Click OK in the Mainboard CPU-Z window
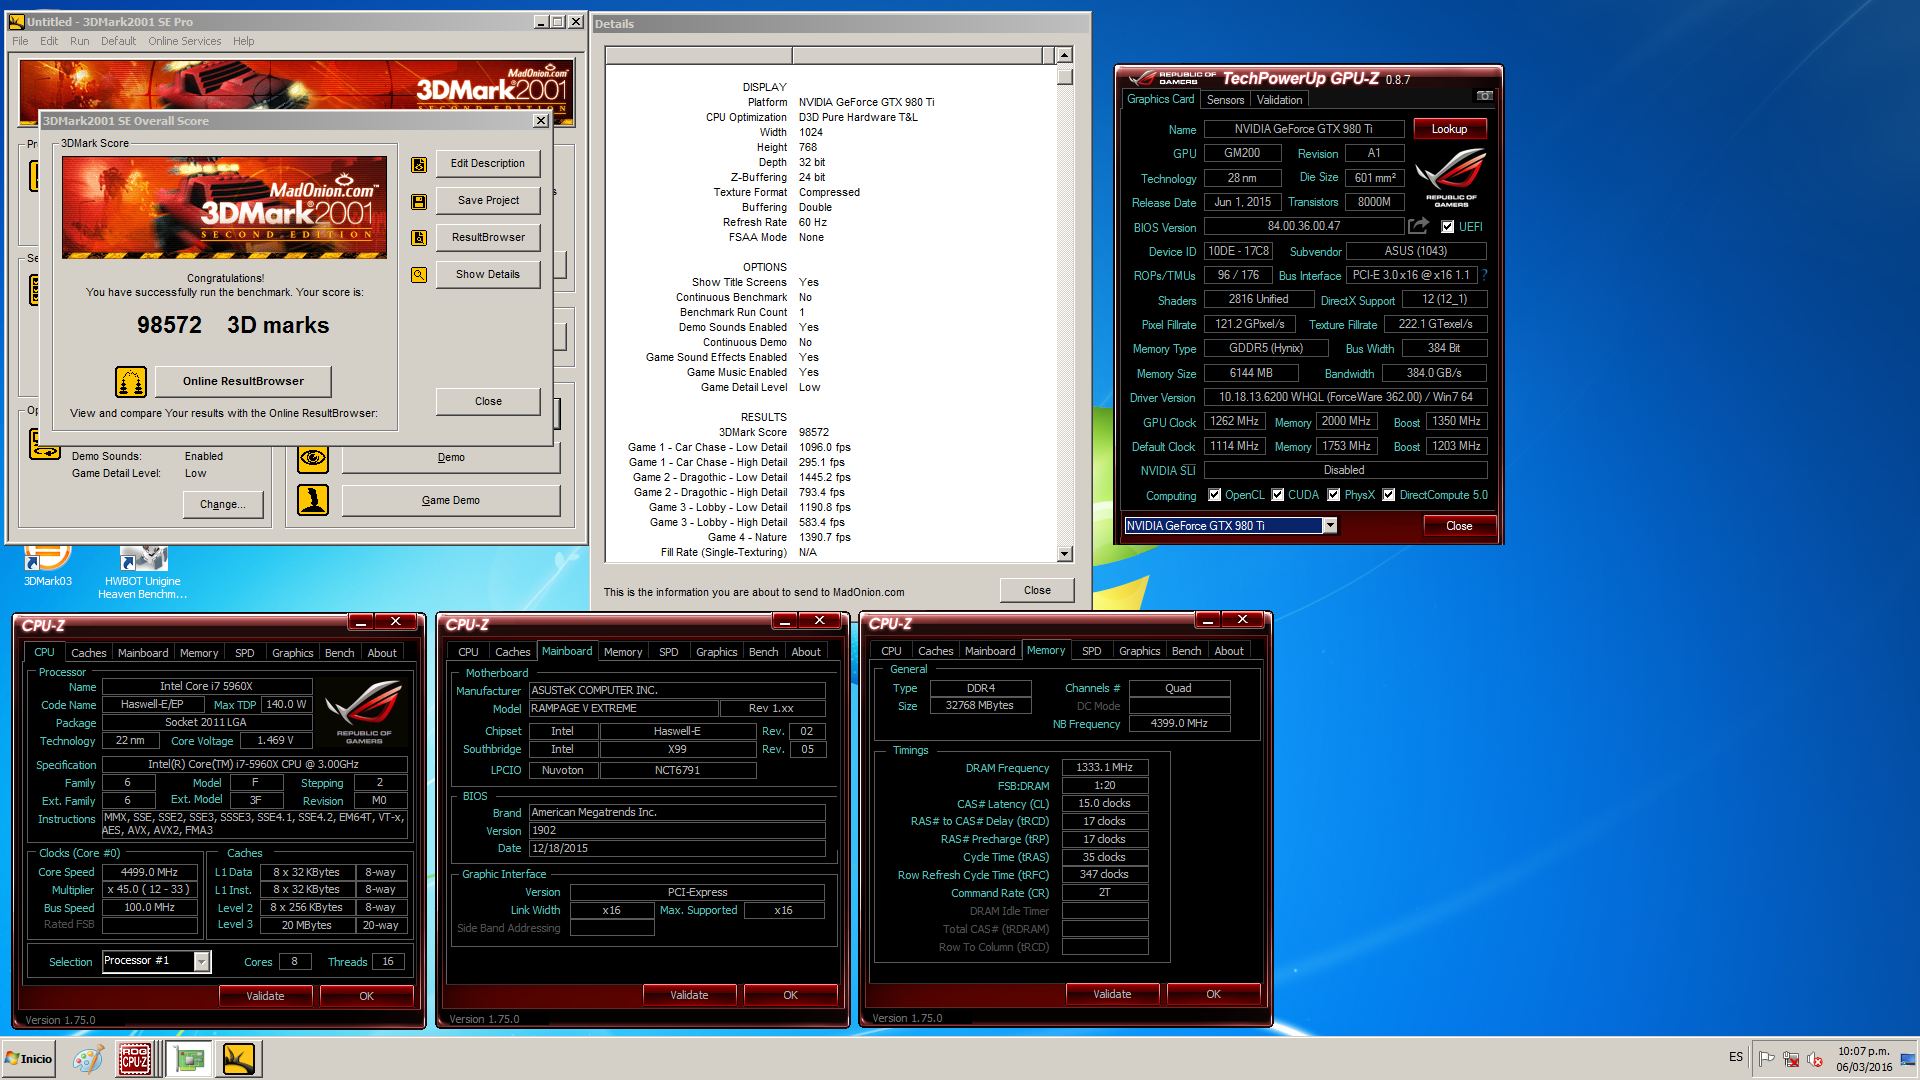Screen dimensions: 1920x1080 (x=790, y=995)
